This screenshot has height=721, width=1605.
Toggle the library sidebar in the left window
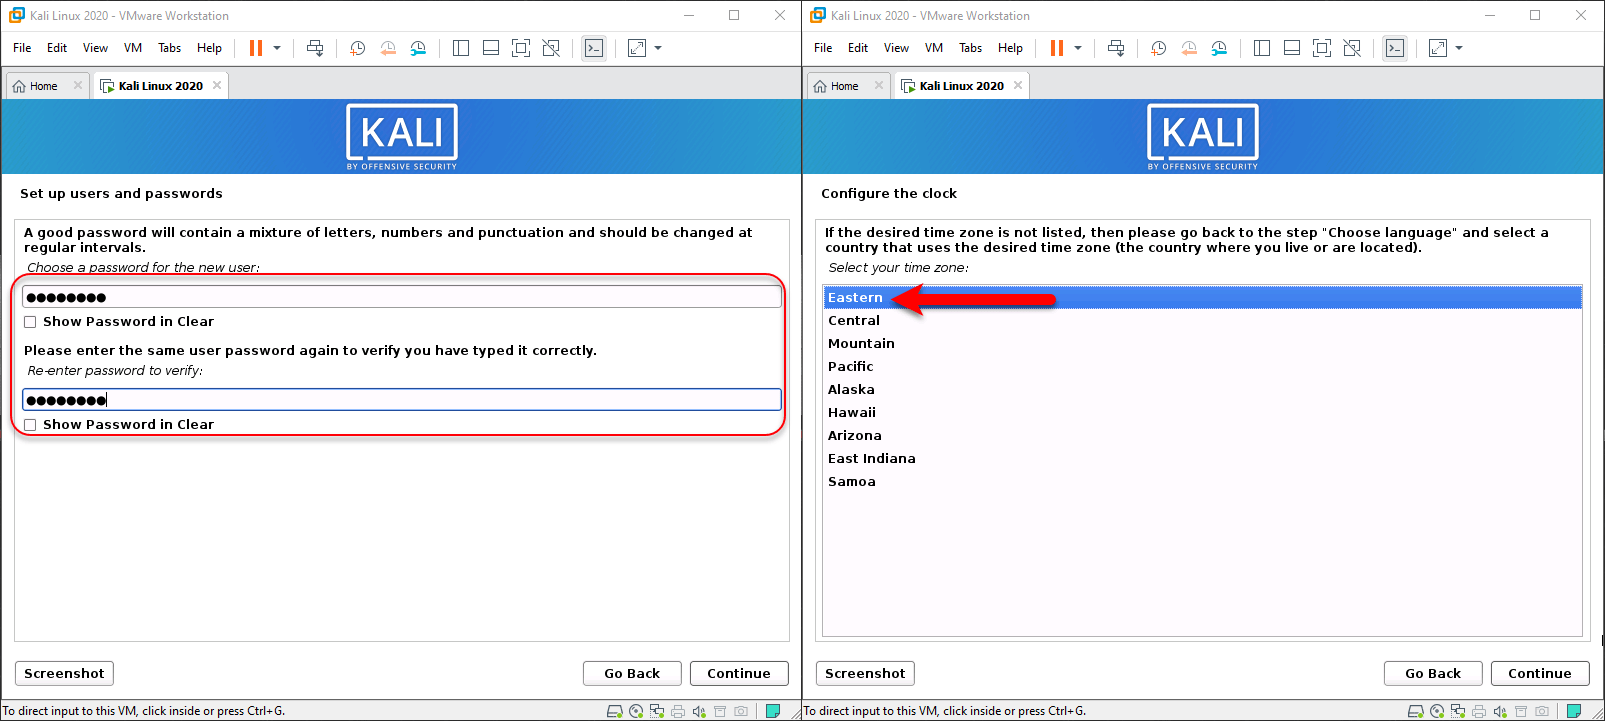tap(461, 48)
